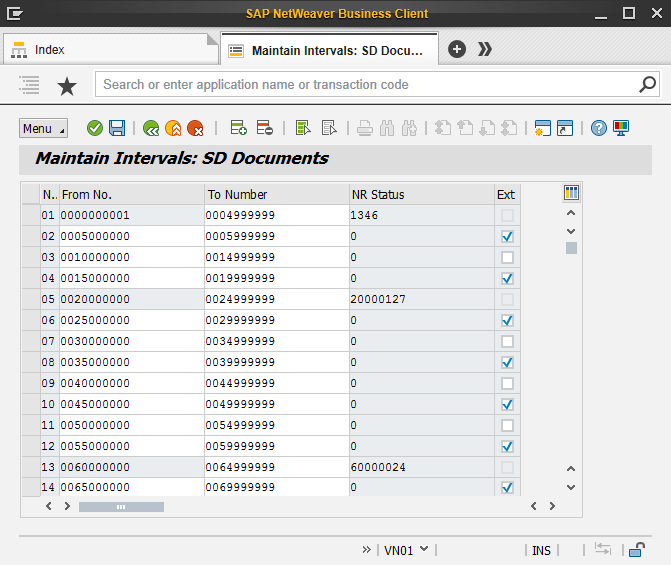
Task: Go to Next Page icon
Action: 487,128
